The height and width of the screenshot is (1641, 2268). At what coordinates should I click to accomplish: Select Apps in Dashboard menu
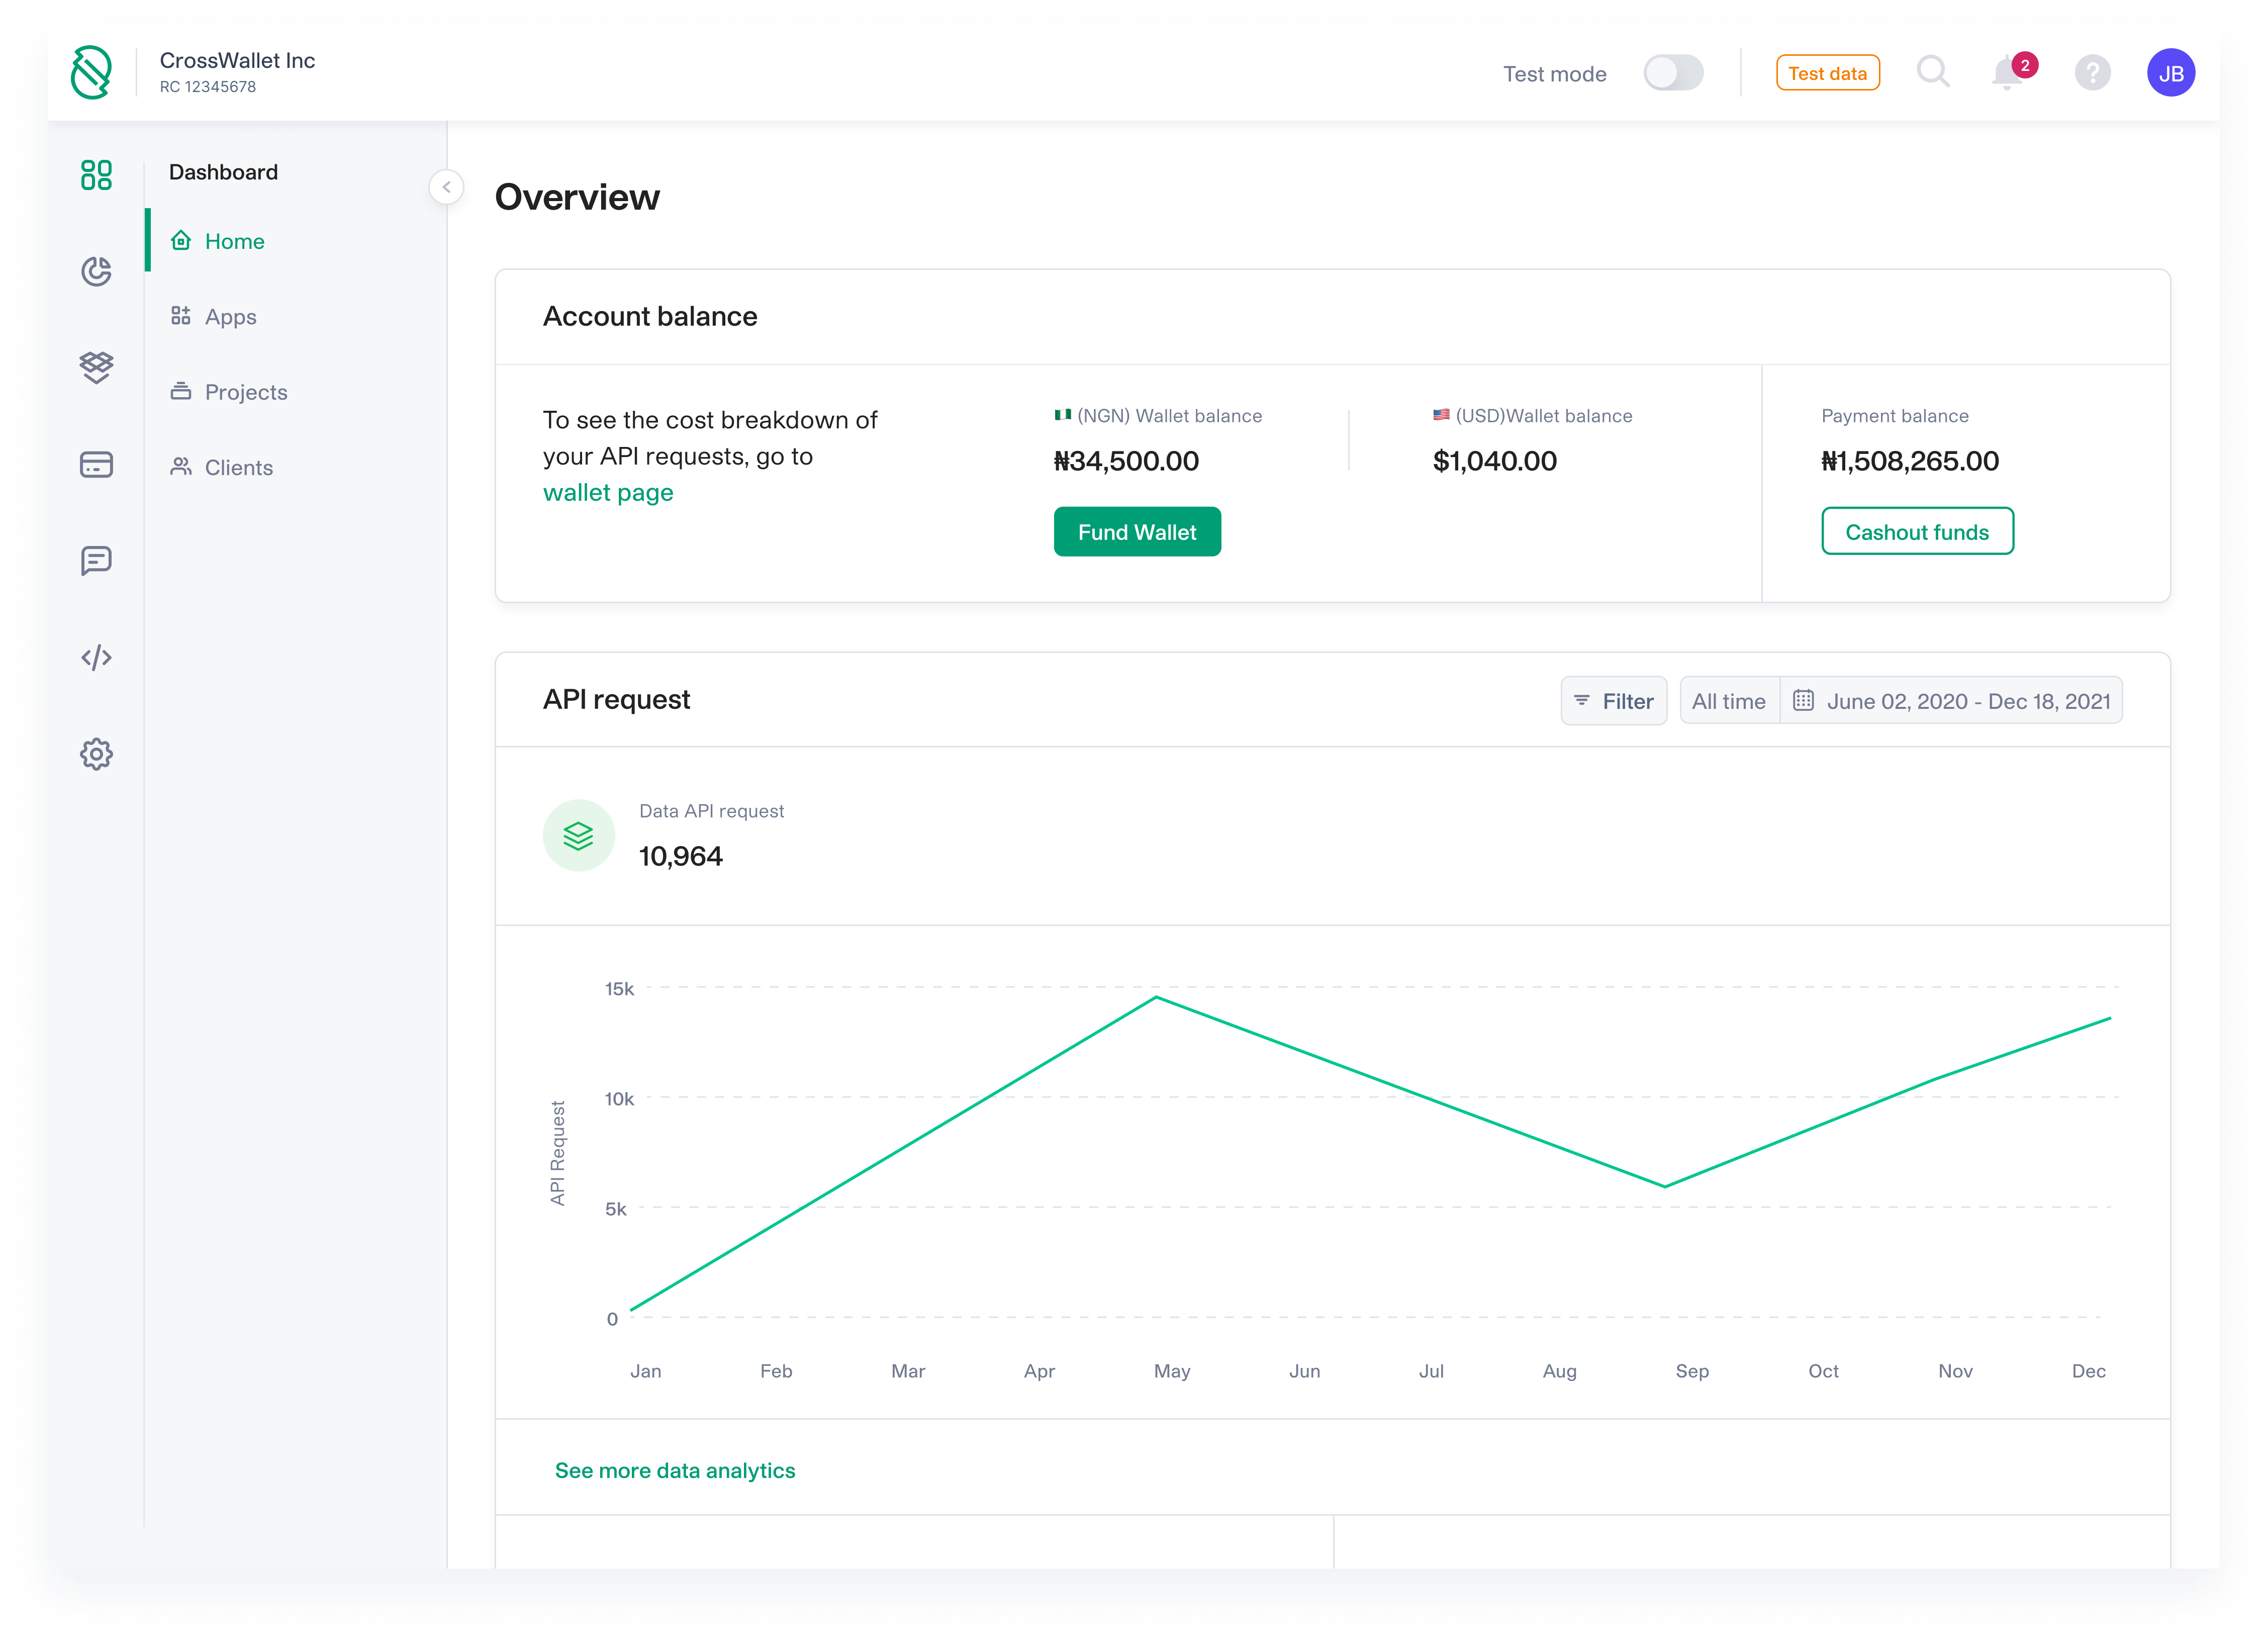click(230, 317)
